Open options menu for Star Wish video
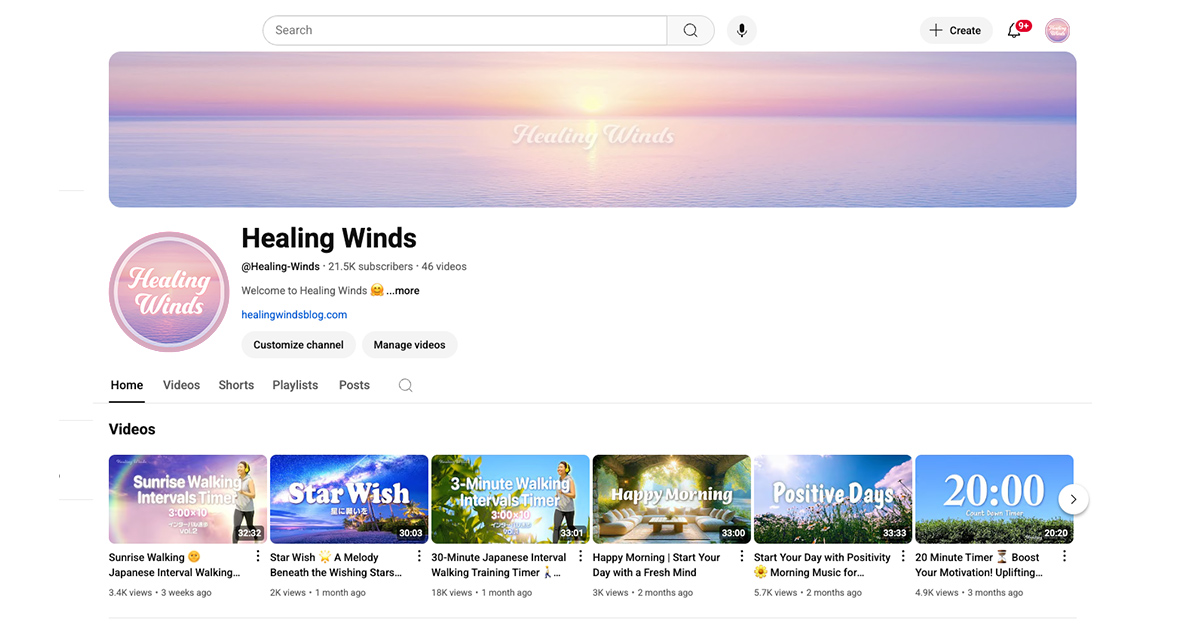The width and height of the screenshot is (1200, 630). tap(419, 557)
